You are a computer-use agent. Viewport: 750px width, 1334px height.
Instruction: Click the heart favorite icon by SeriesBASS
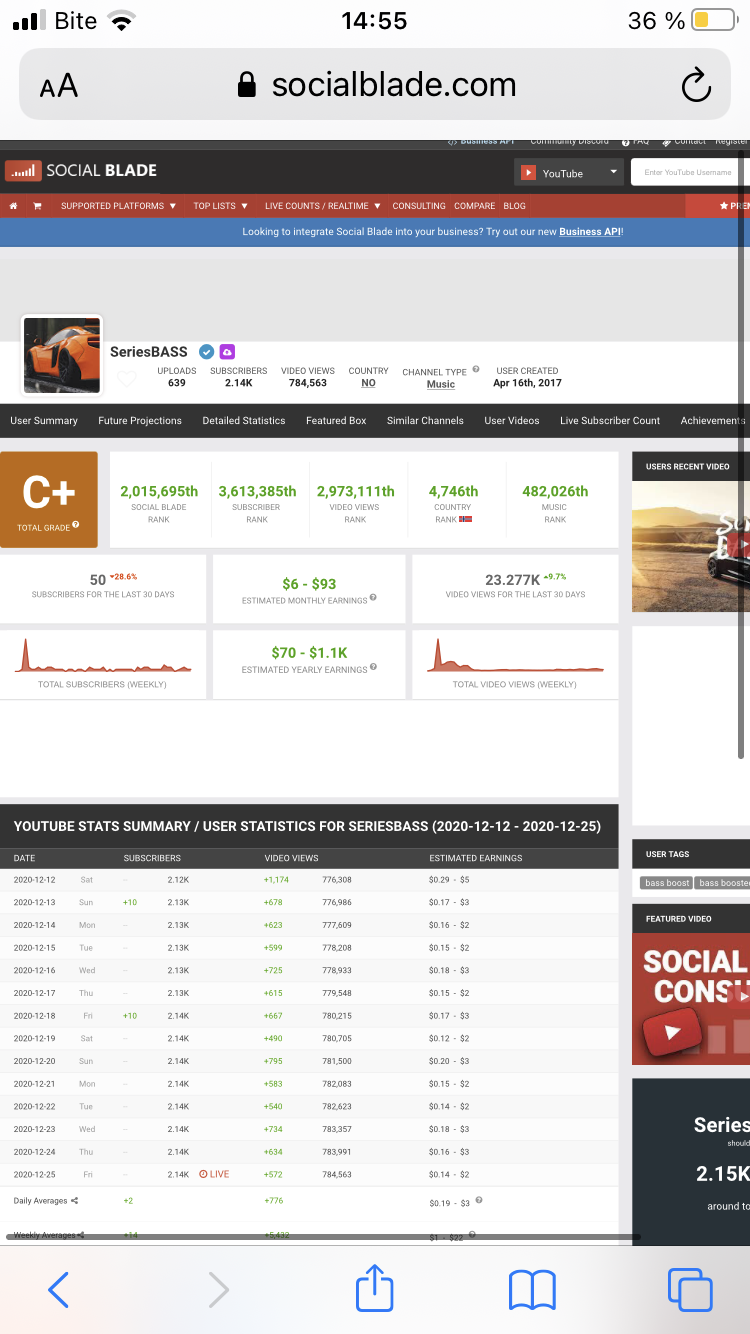click(126, 379)
